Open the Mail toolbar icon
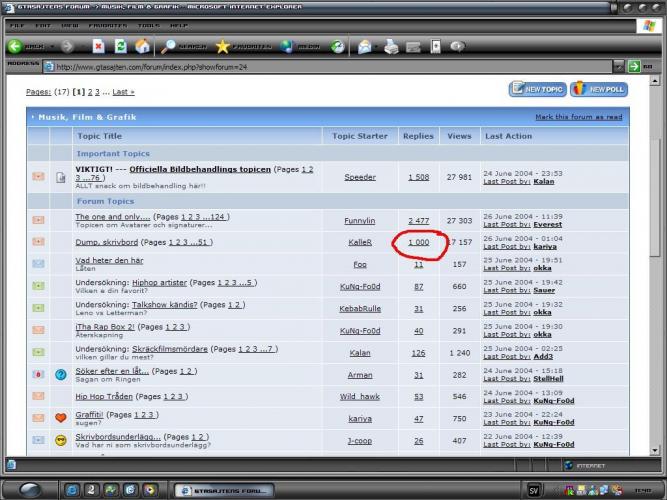 (365, 46)
